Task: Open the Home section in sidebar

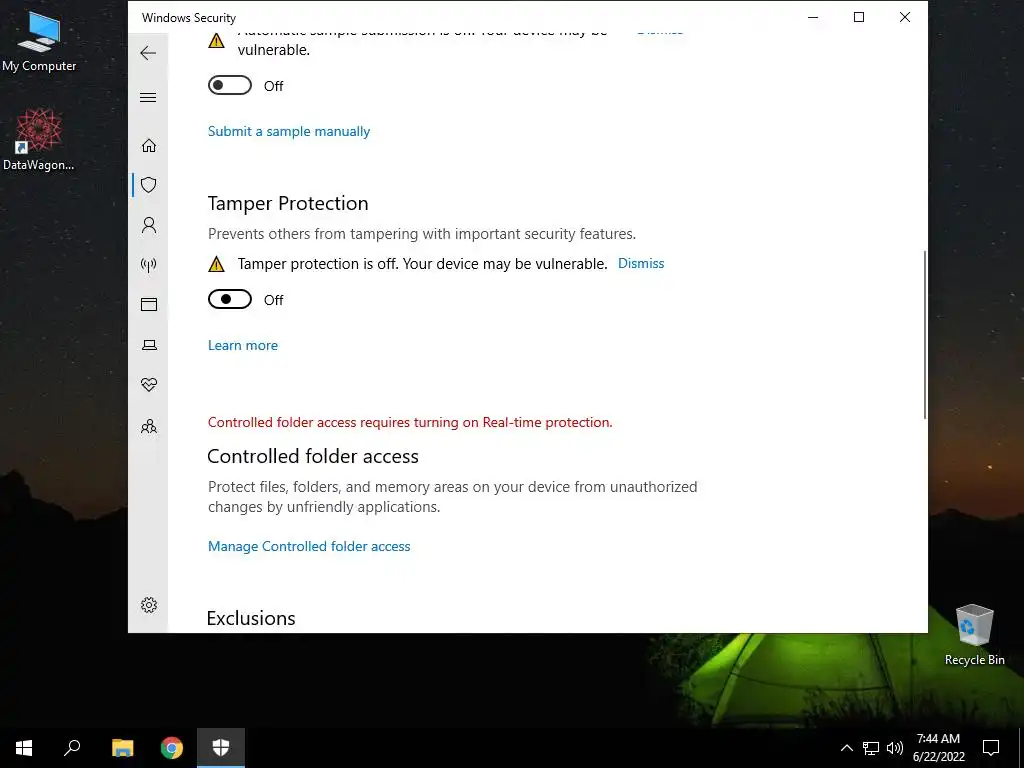Action: pos(149,145)
